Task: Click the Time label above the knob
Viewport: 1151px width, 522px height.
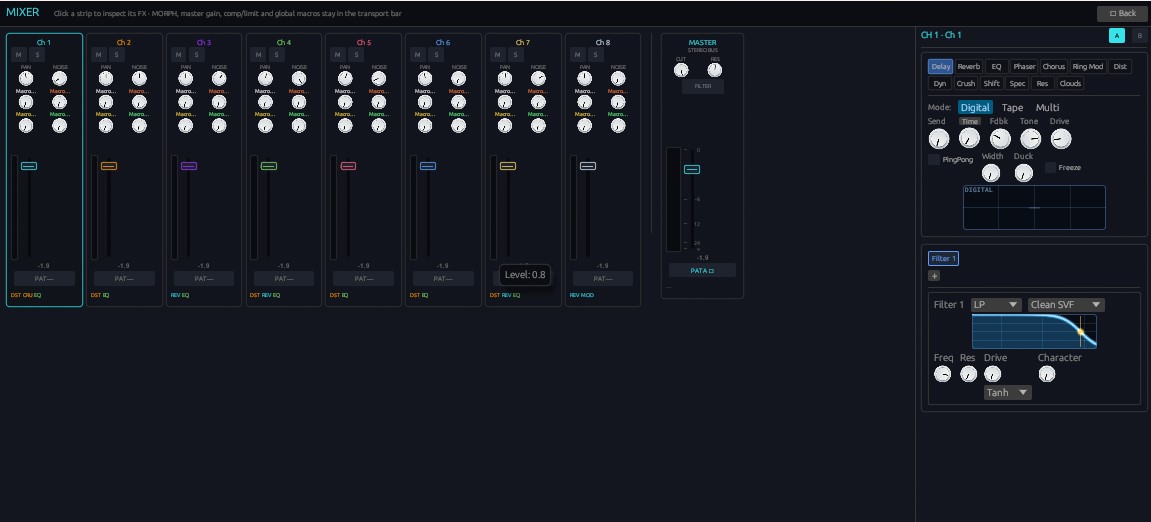Action: (970, 121)
